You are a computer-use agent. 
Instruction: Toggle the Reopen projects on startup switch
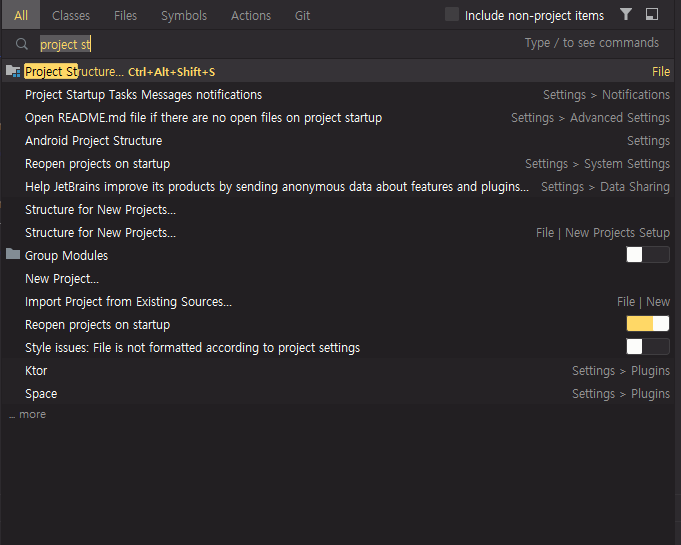(648, 324)
